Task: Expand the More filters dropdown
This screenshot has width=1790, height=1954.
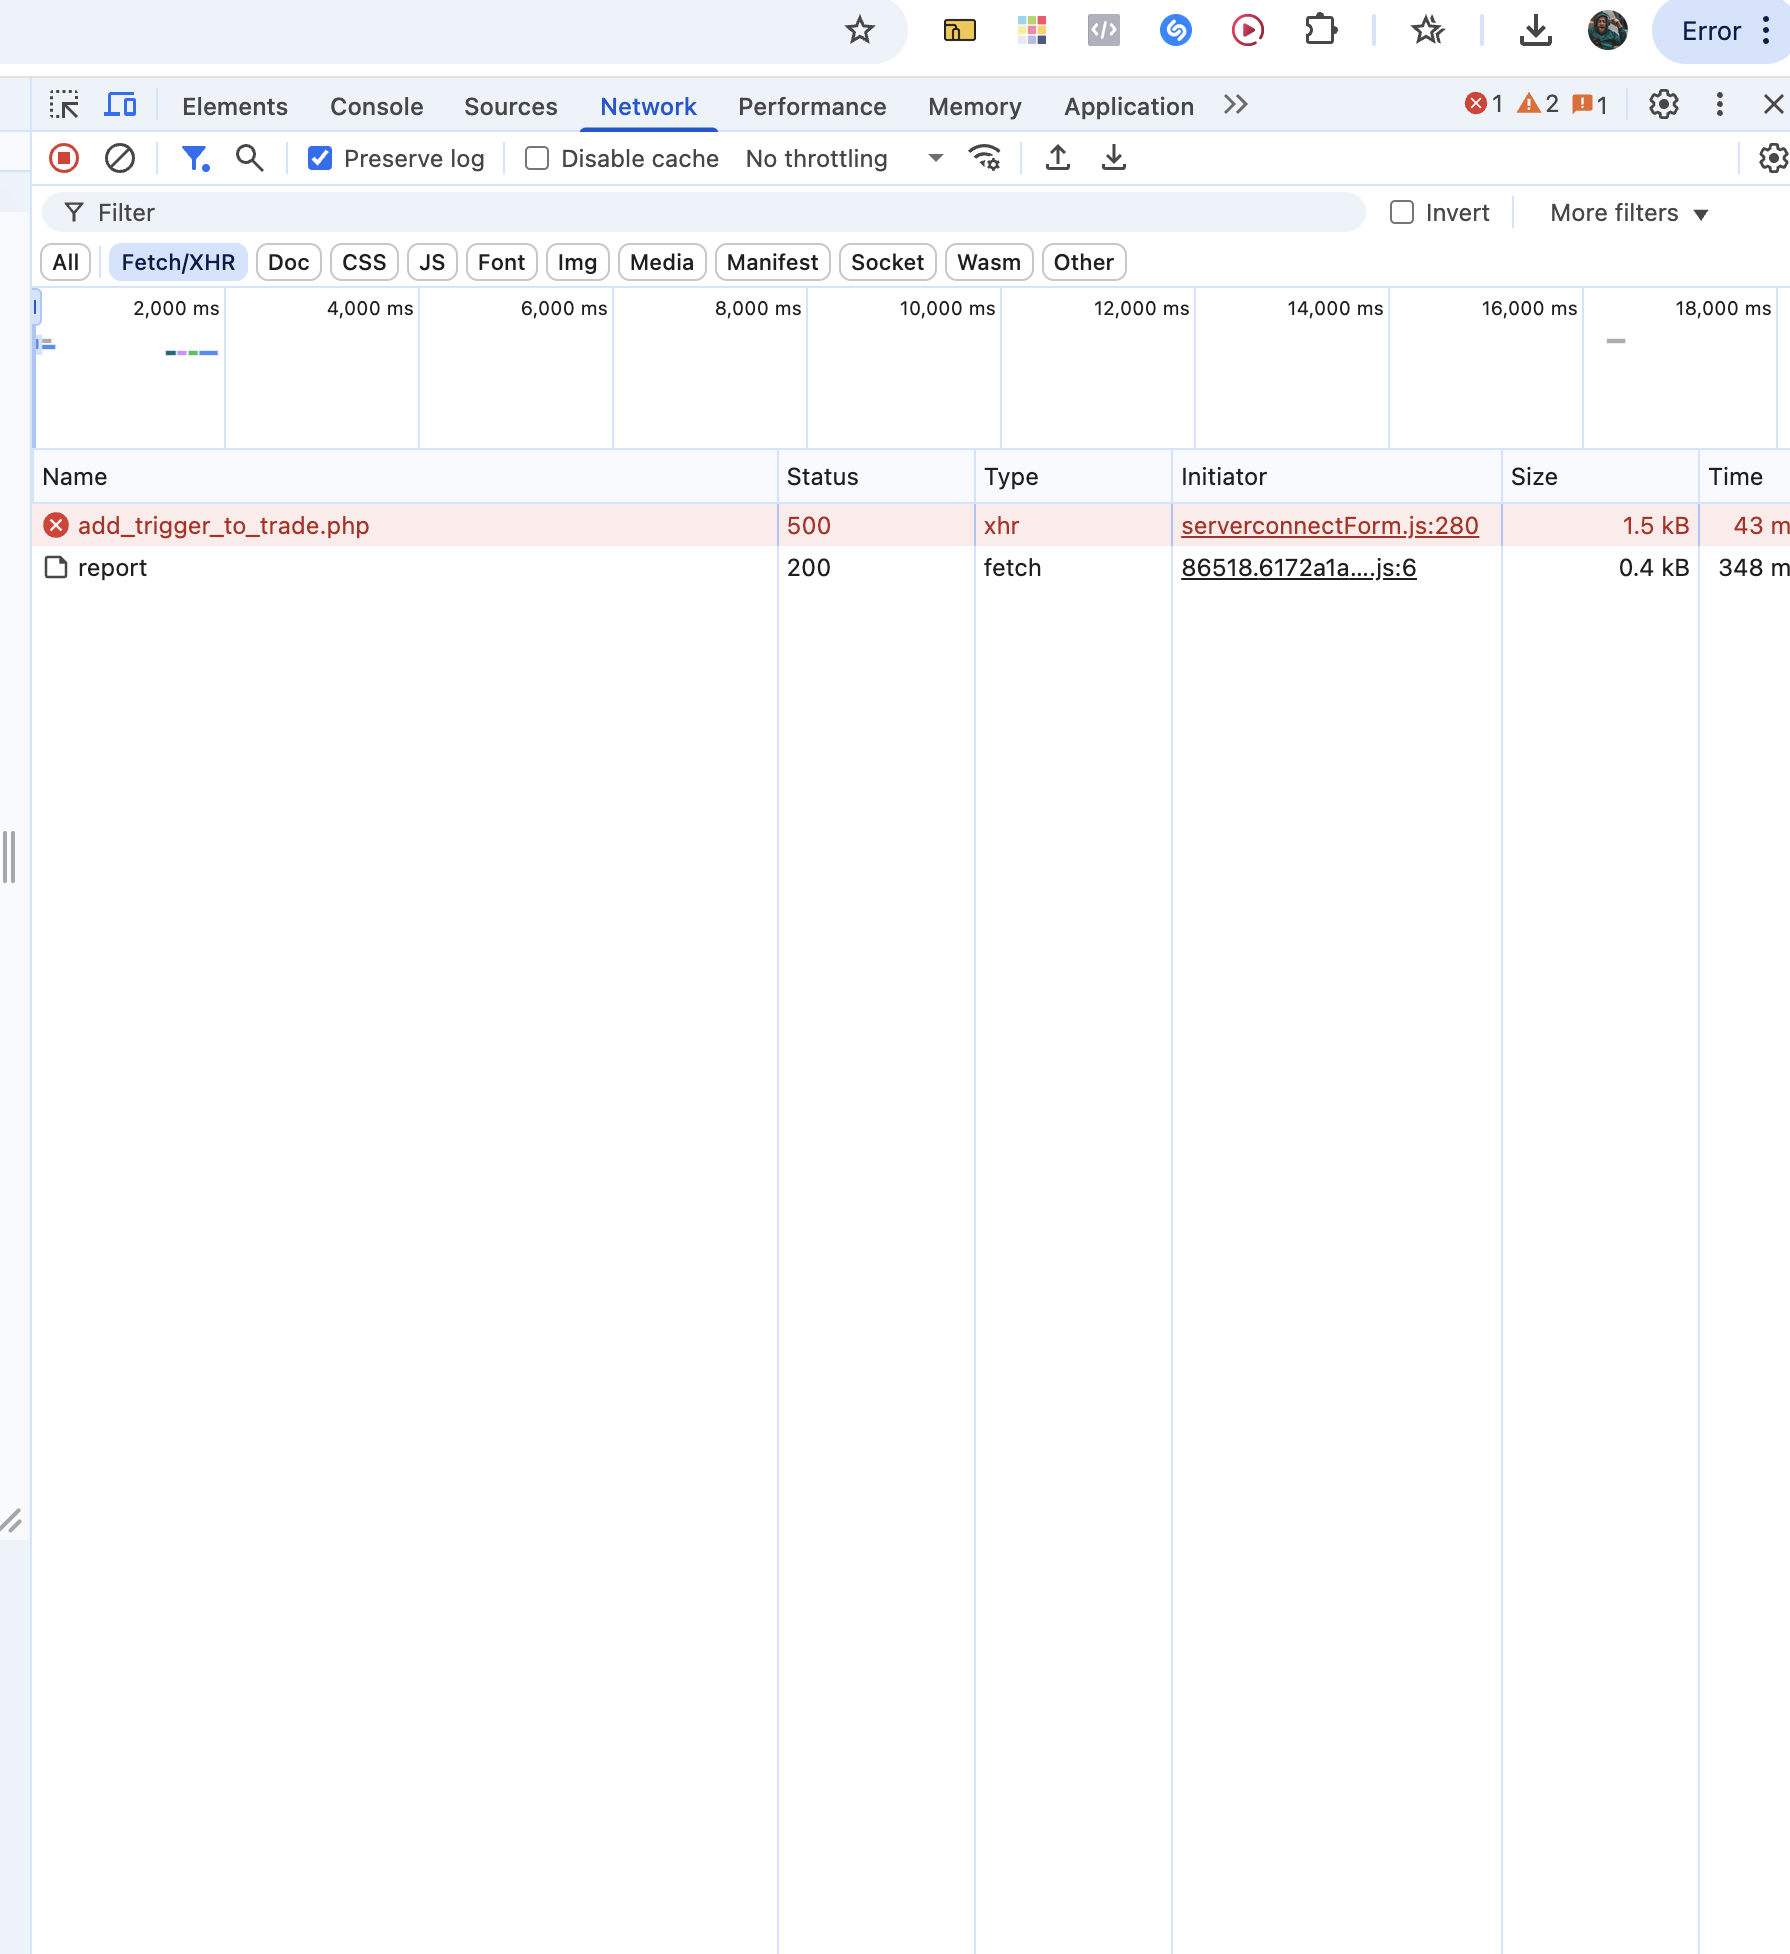Action: click(x=1628, y=213)
